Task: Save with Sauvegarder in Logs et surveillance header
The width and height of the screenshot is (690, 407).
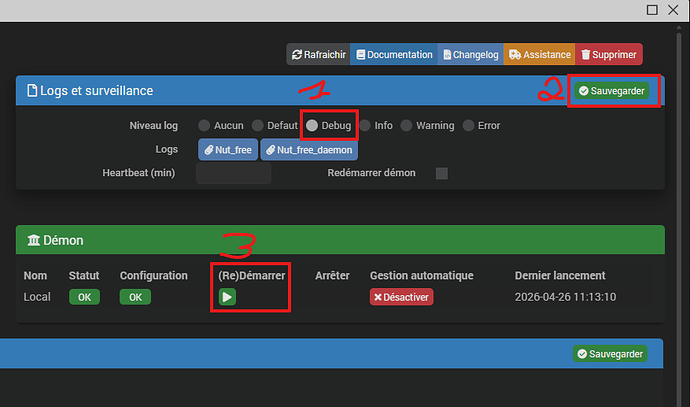Action: [612, 91]
